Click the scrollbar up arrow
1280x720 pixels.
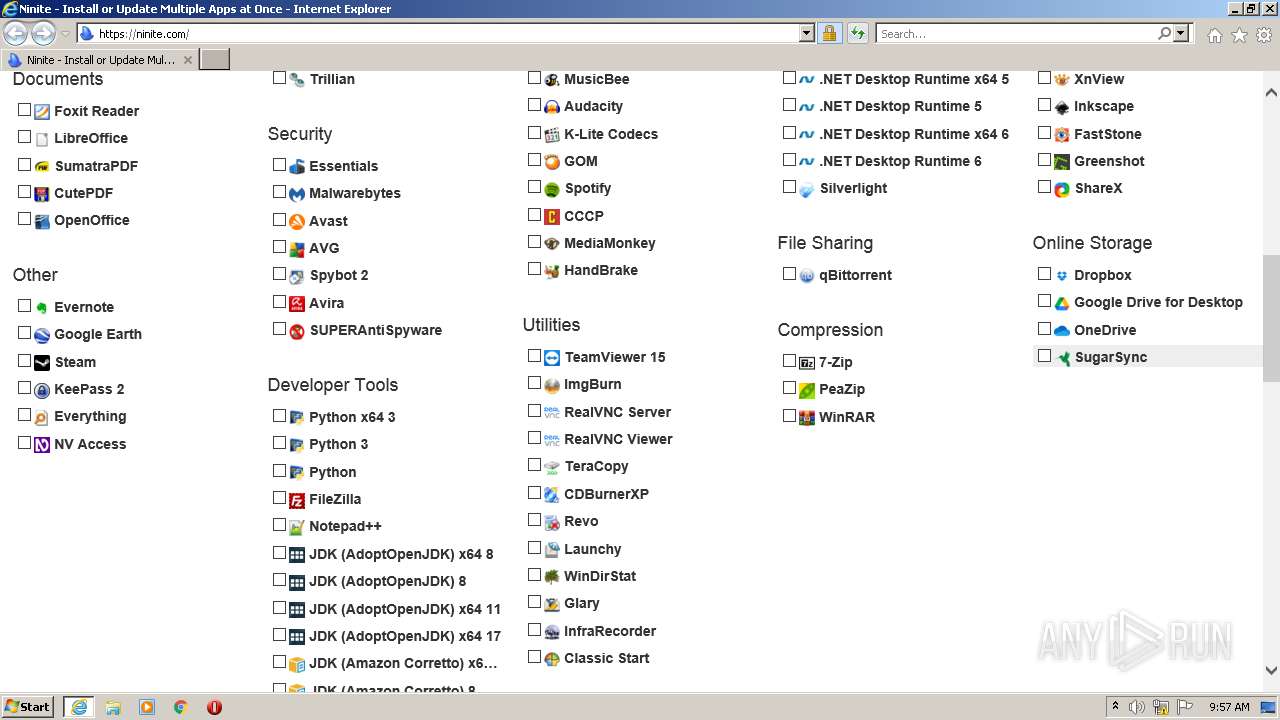(x=1271, y=93)
